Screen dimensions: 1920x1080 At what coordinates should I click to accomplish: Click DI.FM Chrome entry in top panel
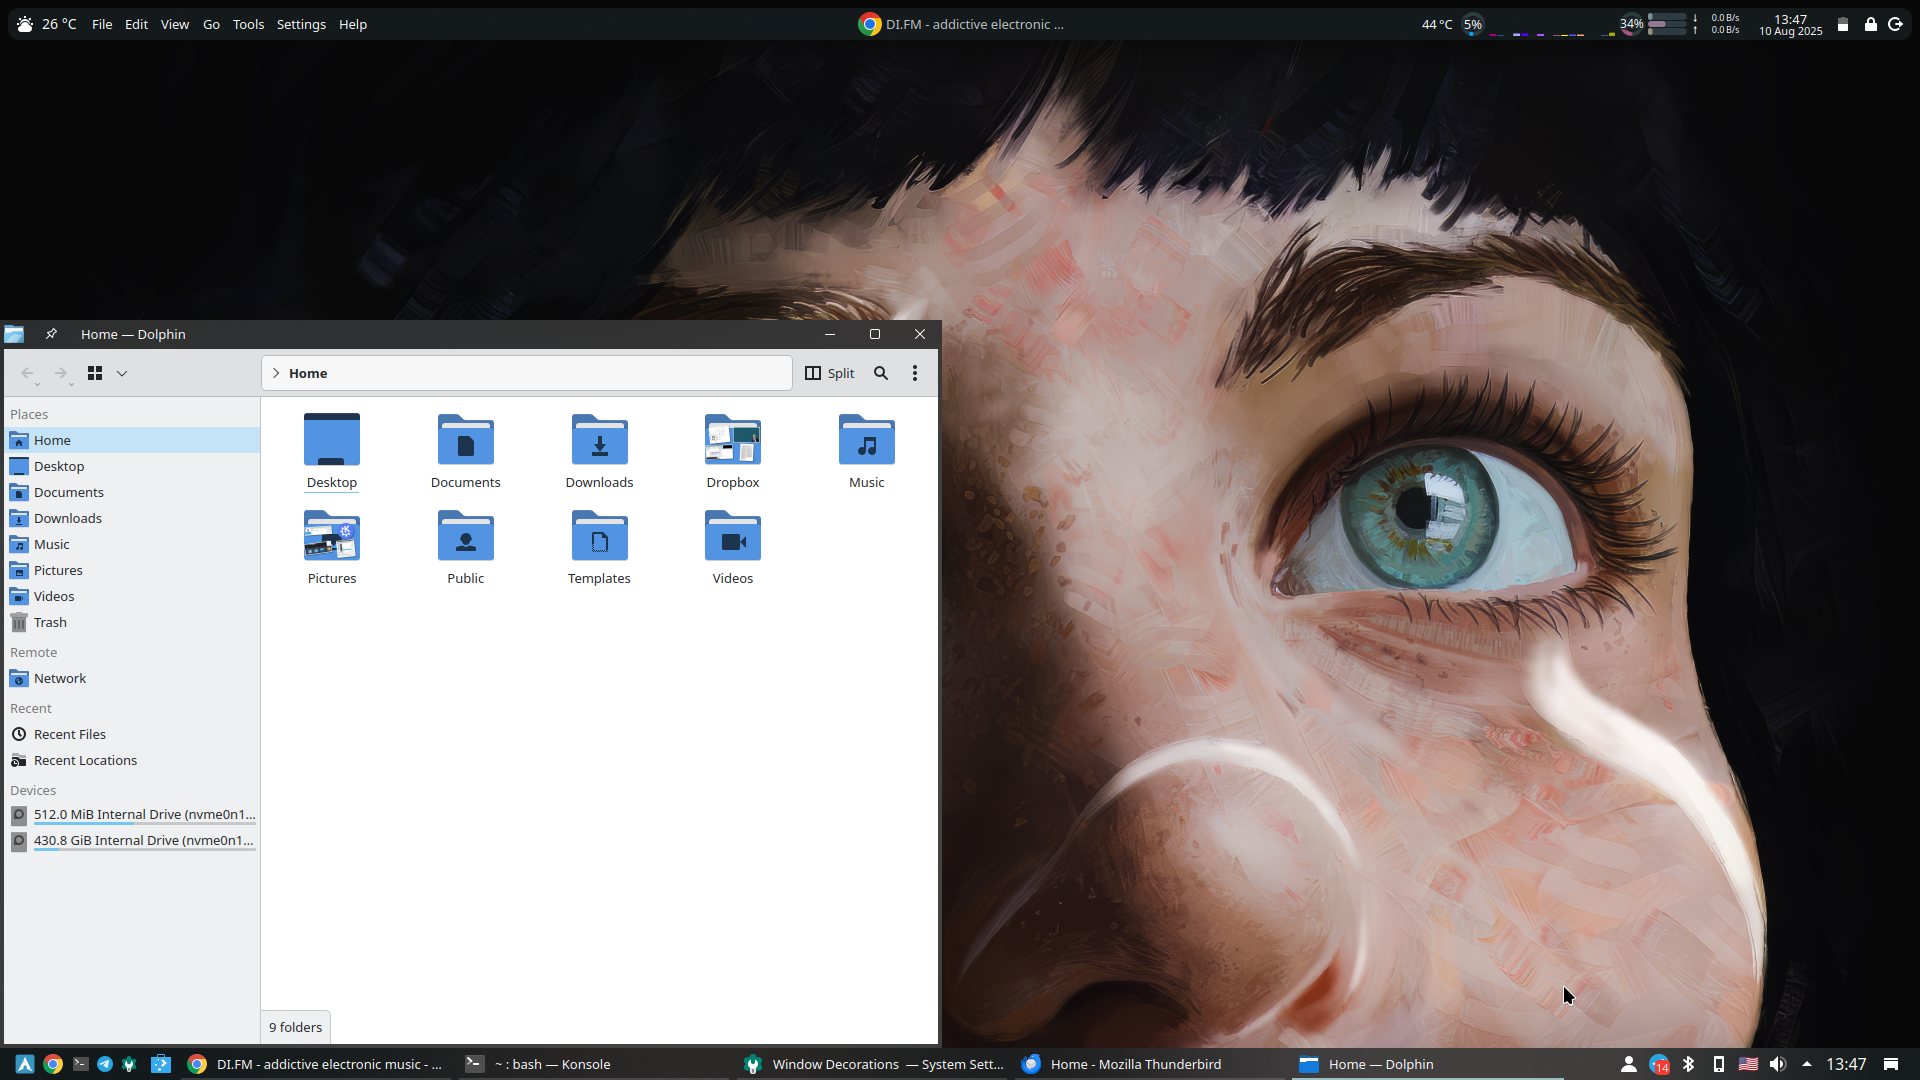coord(961,24)
